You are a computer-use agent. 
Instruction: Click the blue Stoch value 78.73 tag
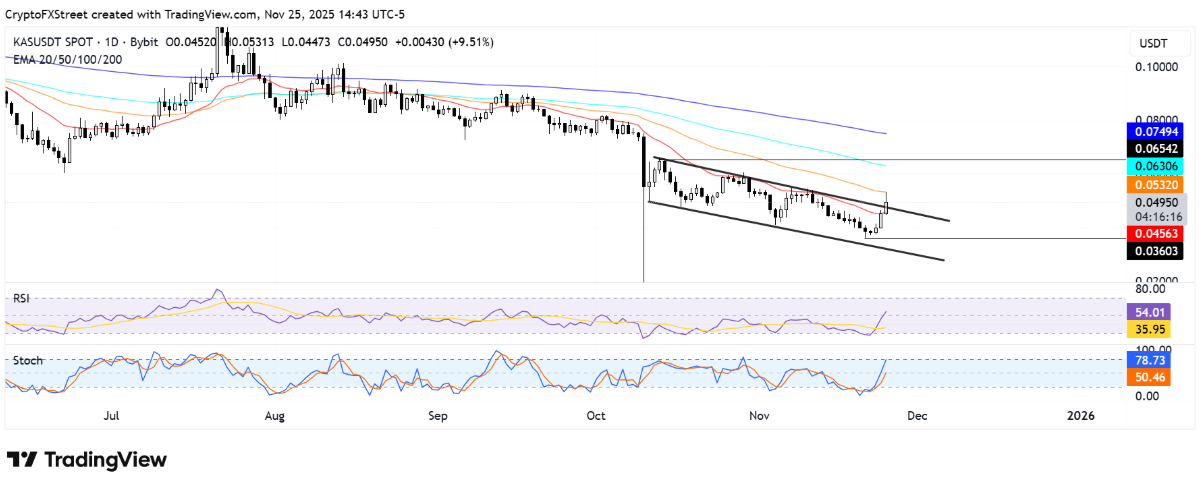tap(1158, 358)
